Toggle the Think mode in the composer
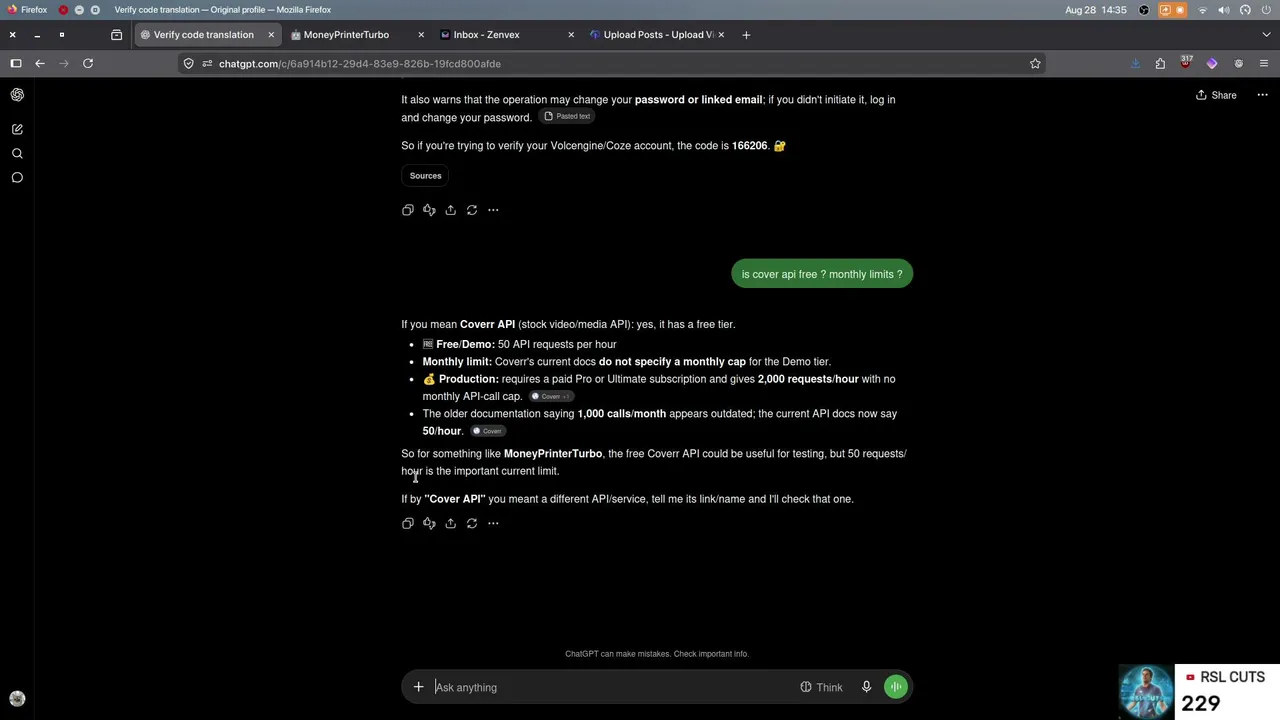Image resolution: width=1280 pixels, height=720 pixels. tap(822, 687)
